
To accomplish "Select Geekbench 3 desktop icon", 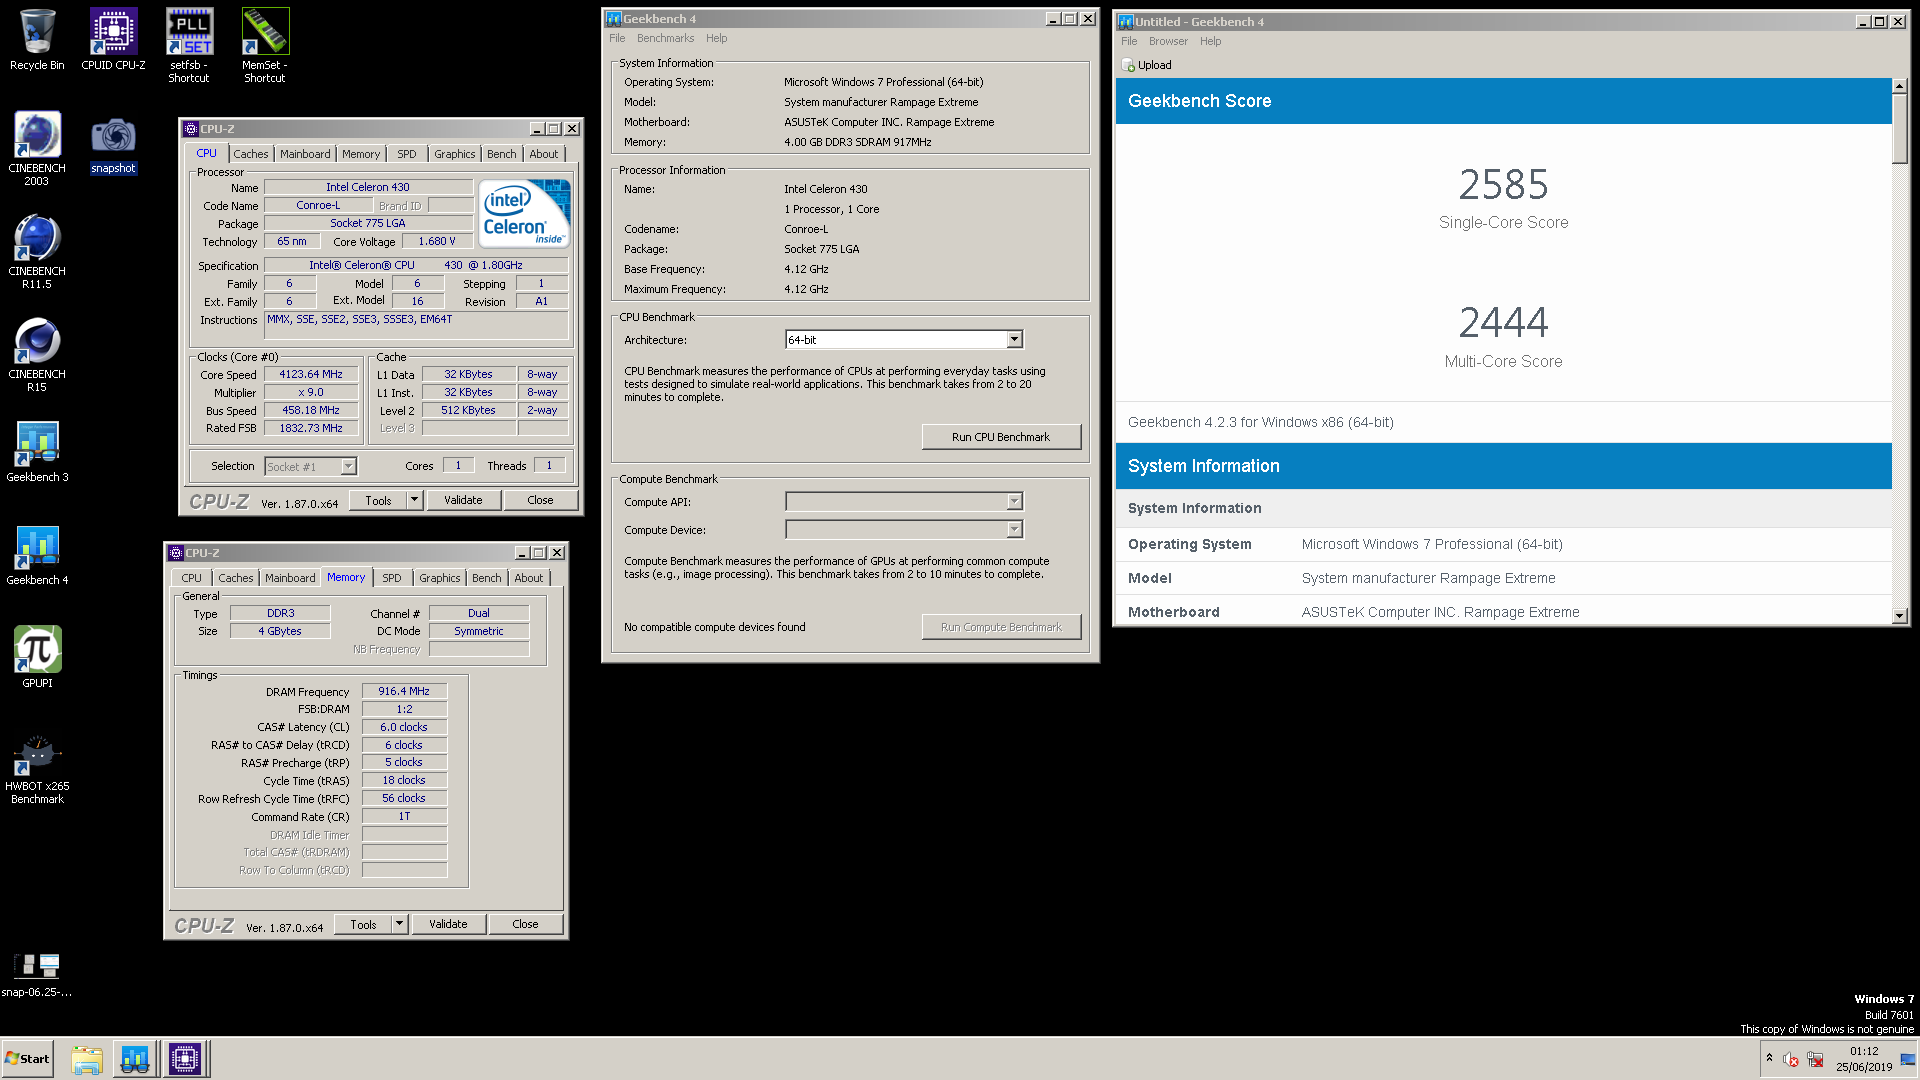I will [x=37, y=452].
